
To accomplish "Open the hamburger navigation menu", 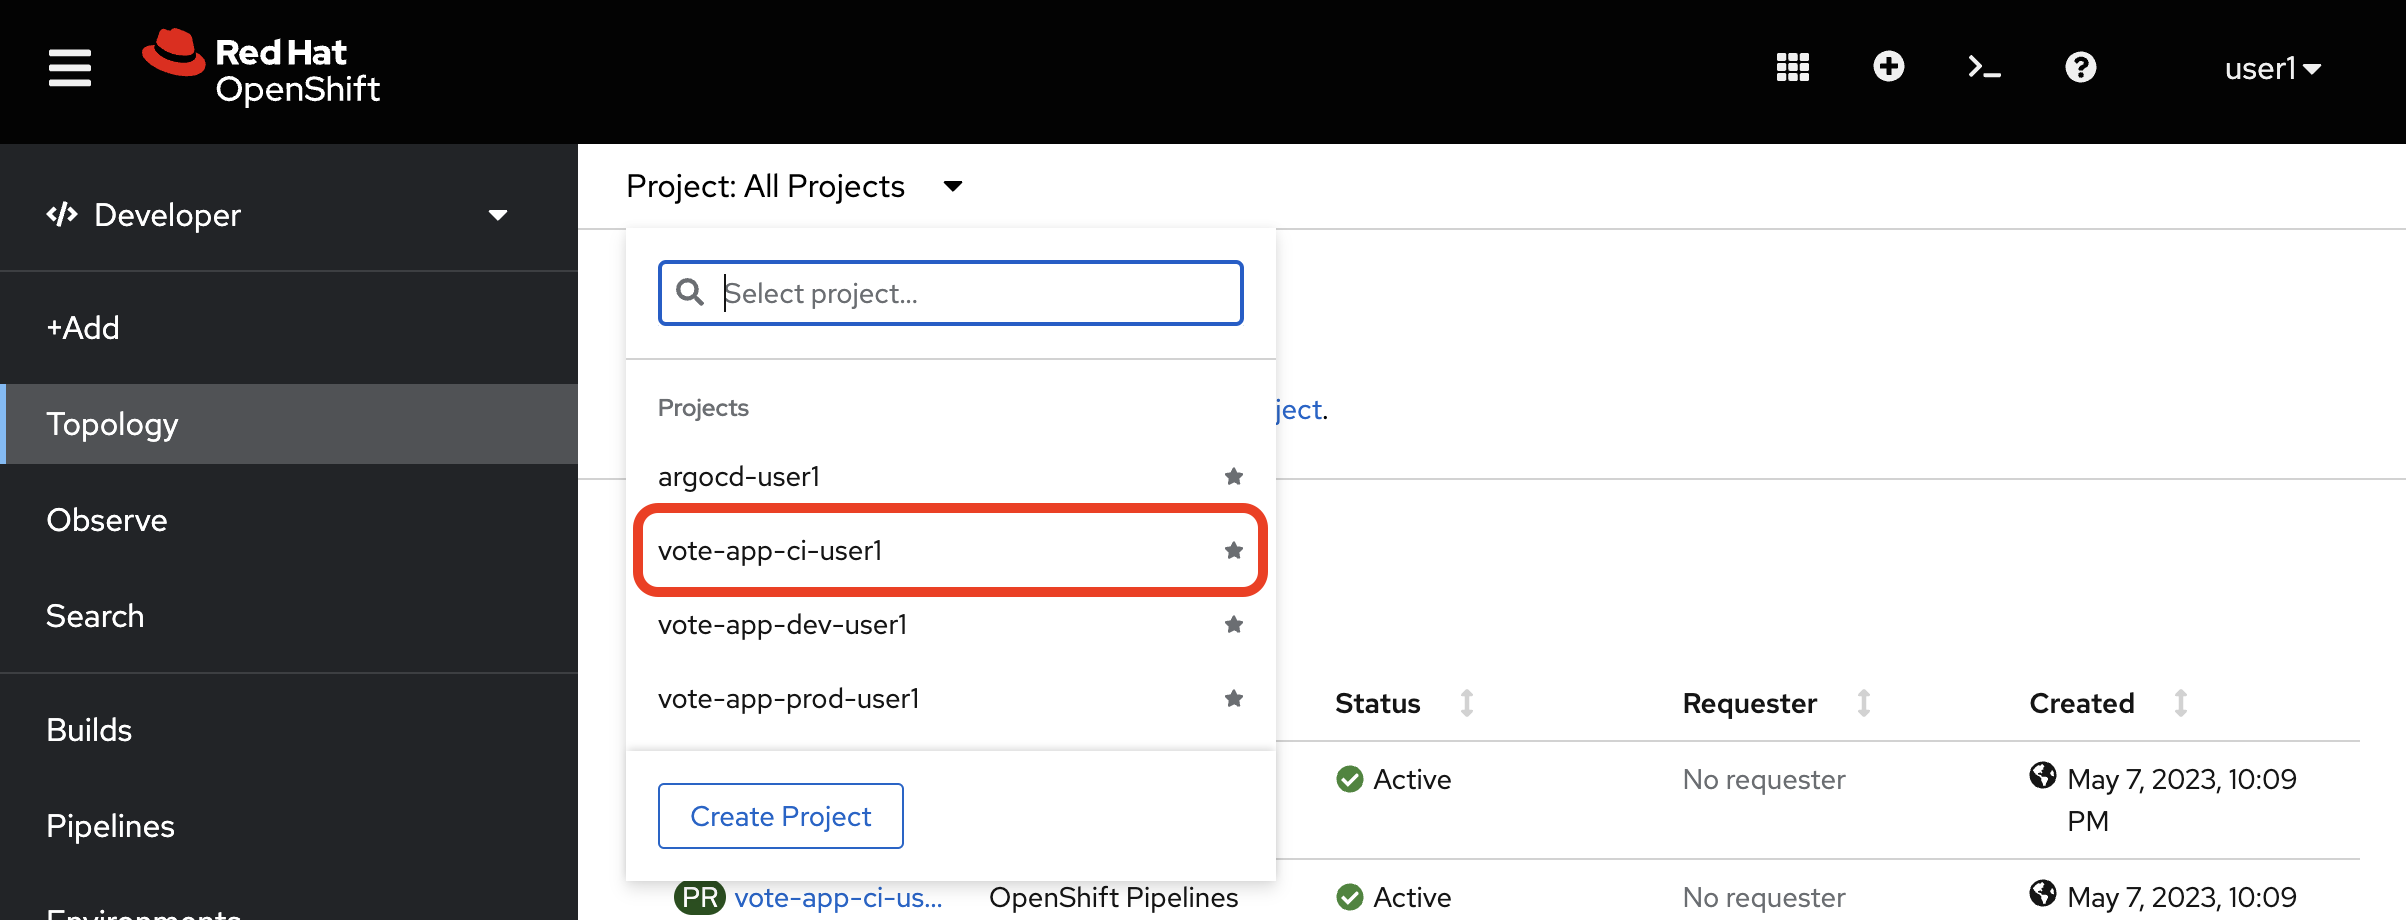I will point(69,68).
